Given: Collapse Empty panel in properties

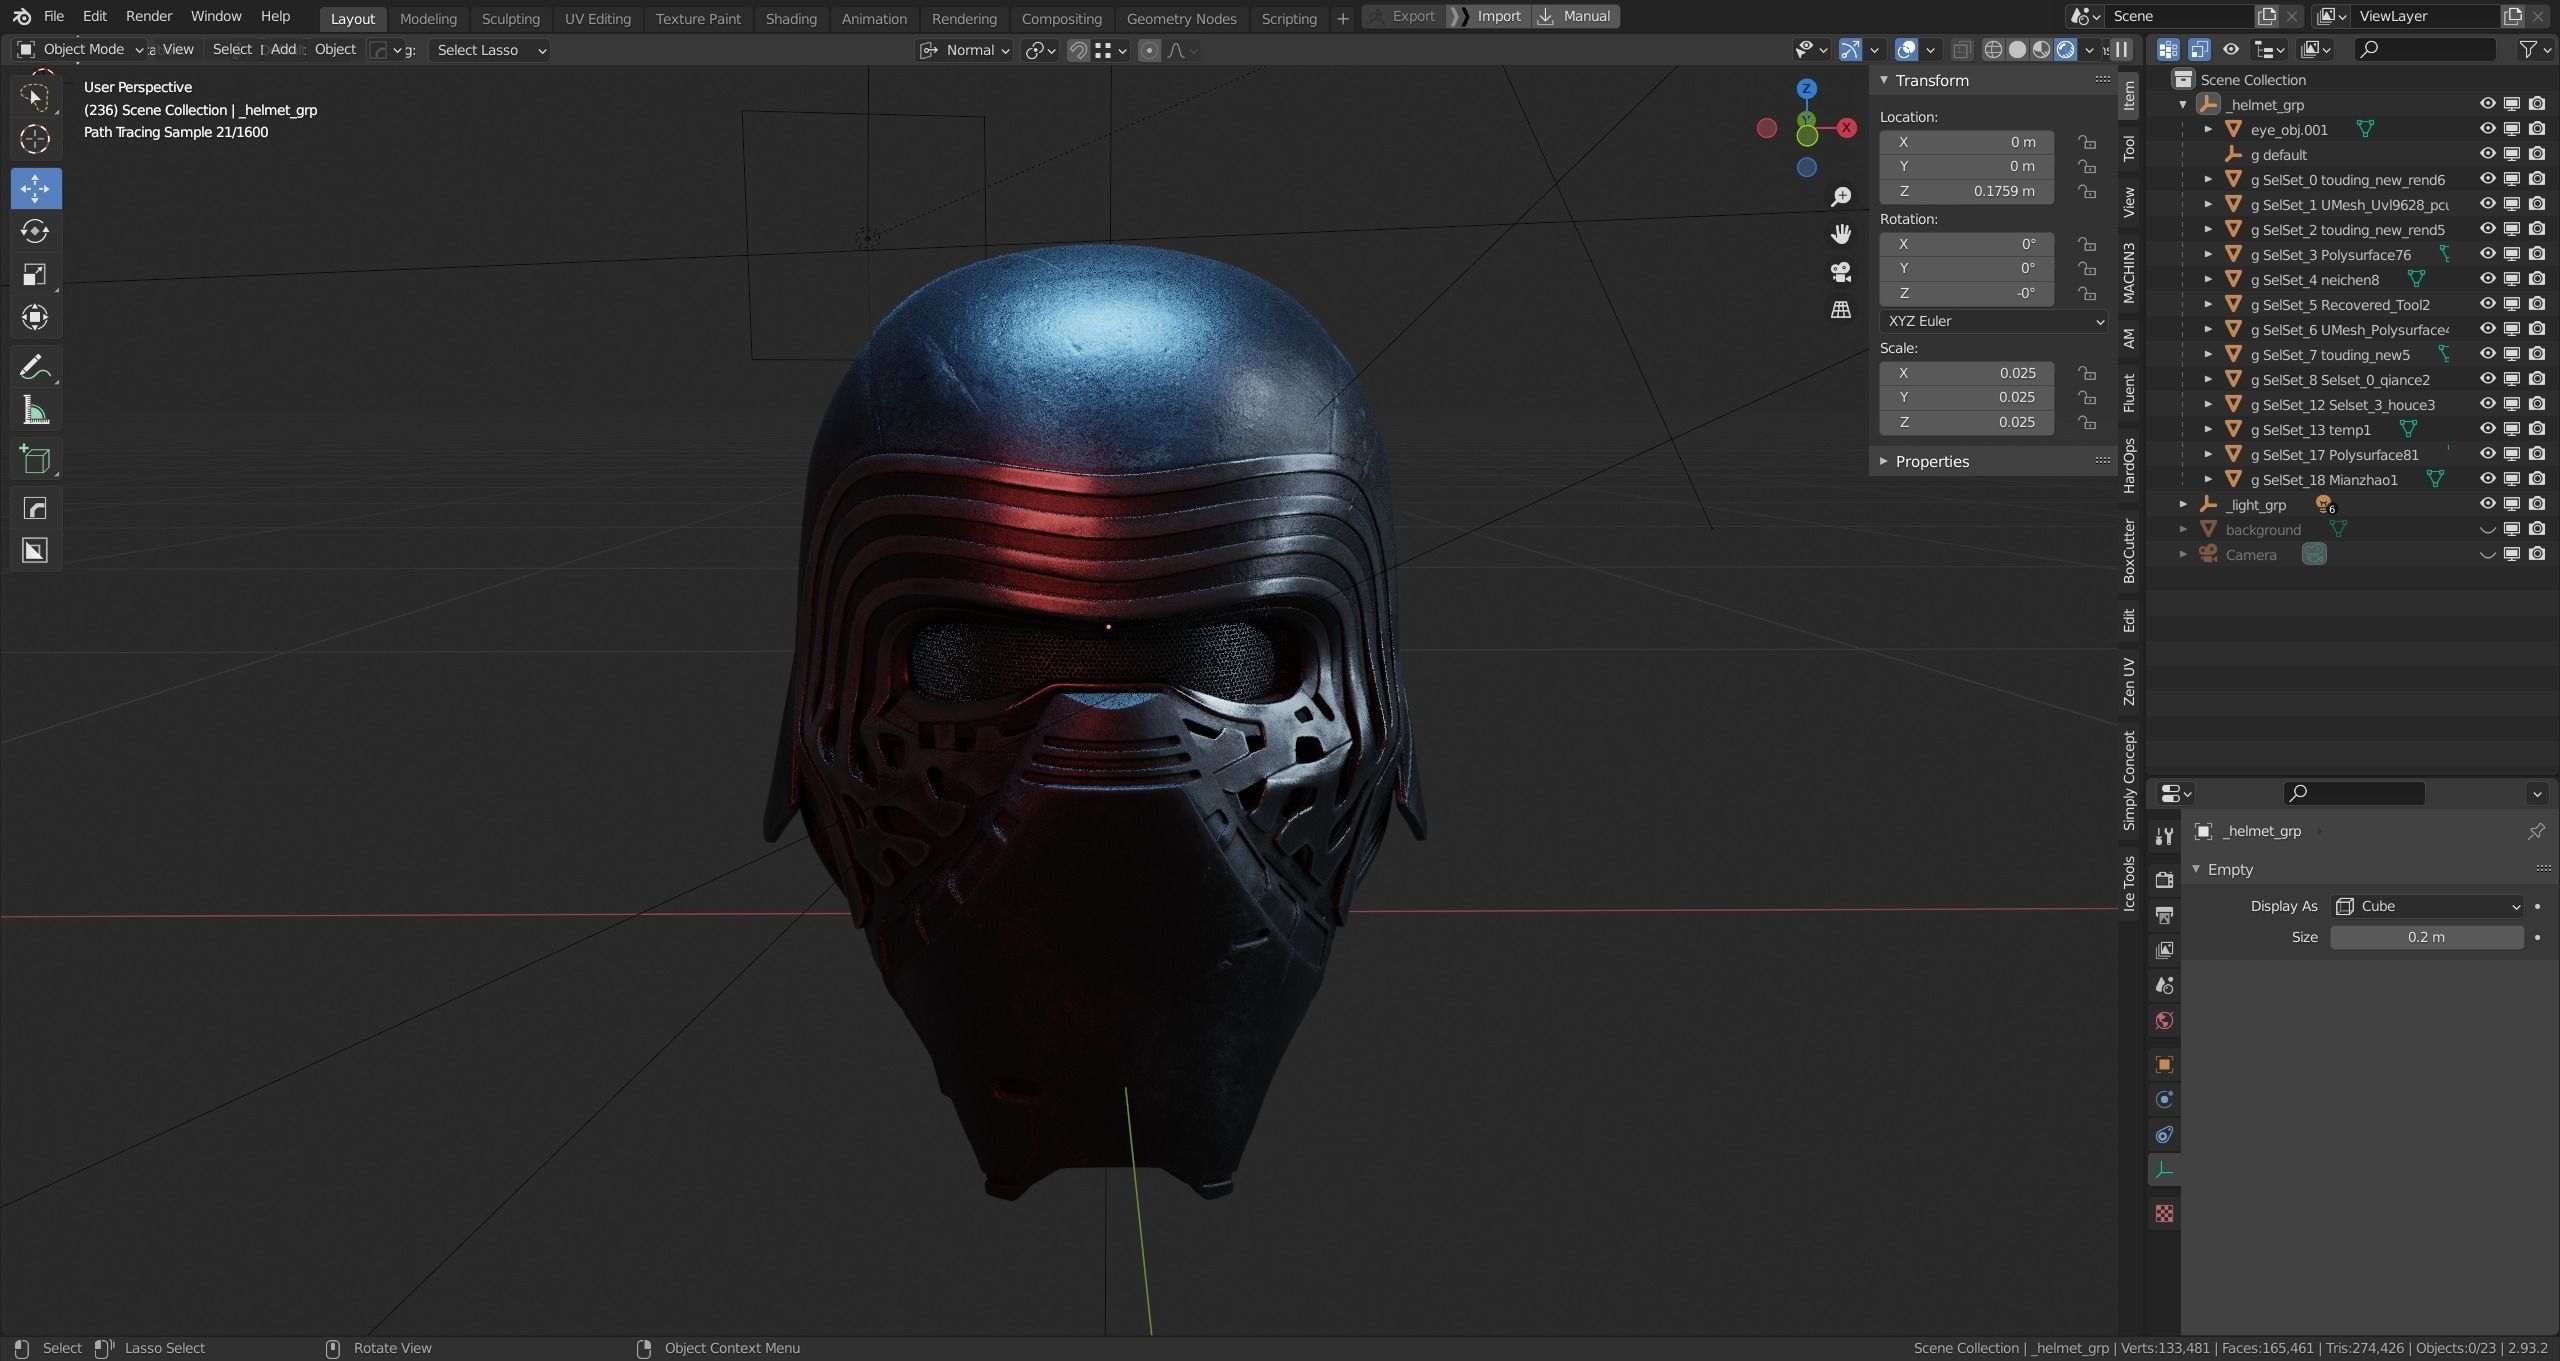Looking at the screenshot, I should 2196,869.
